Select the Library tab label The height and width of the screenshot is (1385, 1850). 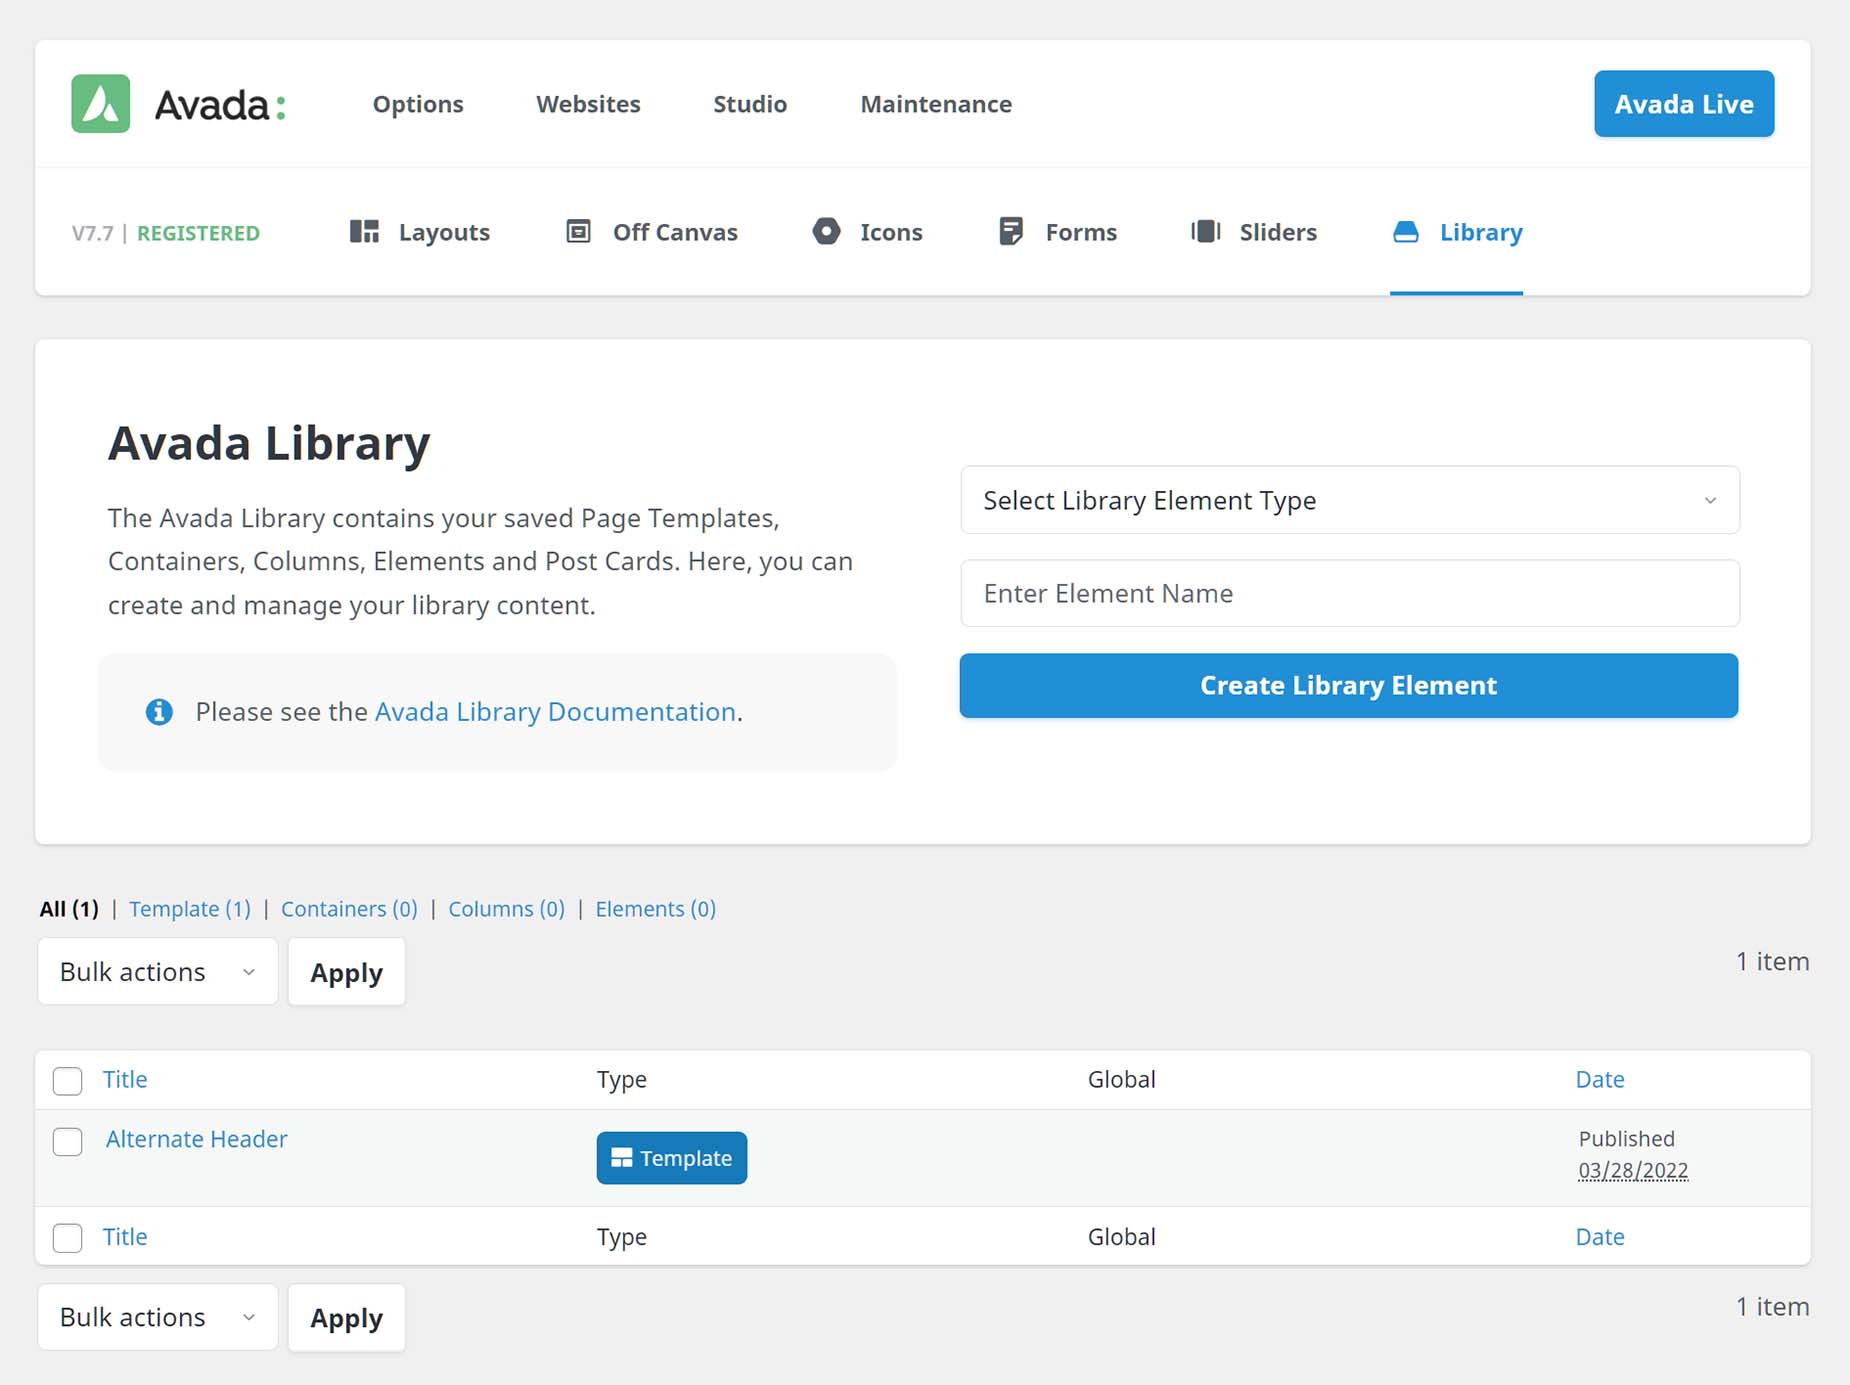click(1481, 232)
